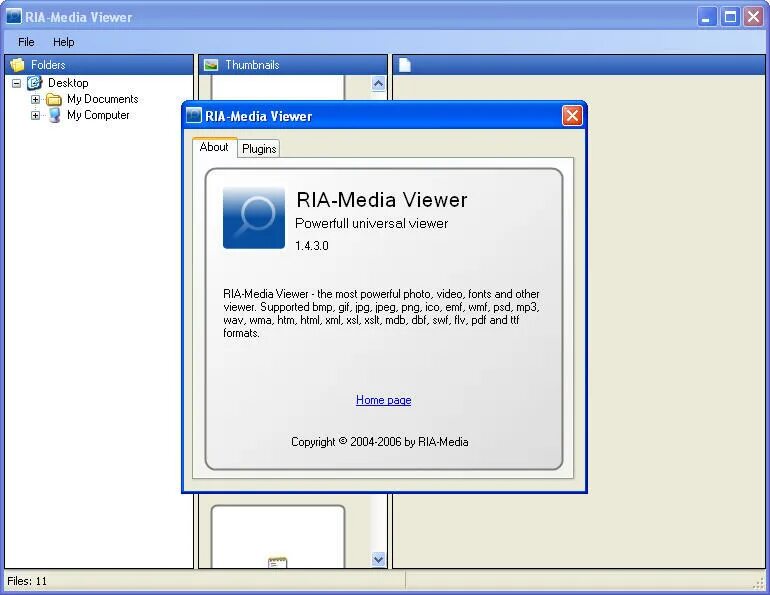Click the Copyright 2004-2006 by RIA-Media text
Image resolution: width=770 pixels, height=595 pixels.
point(380,442)
